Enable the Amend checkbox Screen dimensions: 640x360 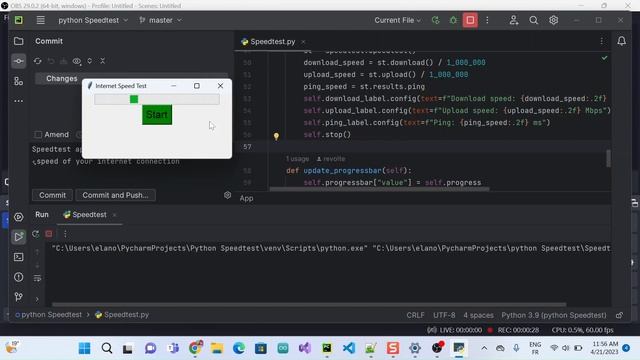(38, 134)
